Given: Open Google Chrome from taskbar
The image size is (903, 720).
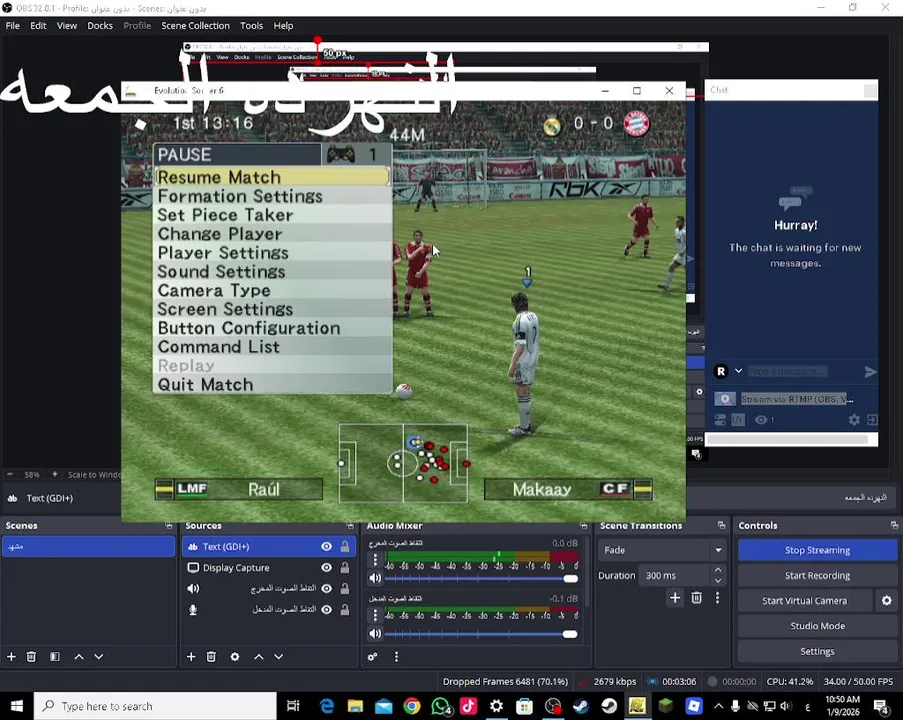Looking at the screenshot, I should pos(412,706).
